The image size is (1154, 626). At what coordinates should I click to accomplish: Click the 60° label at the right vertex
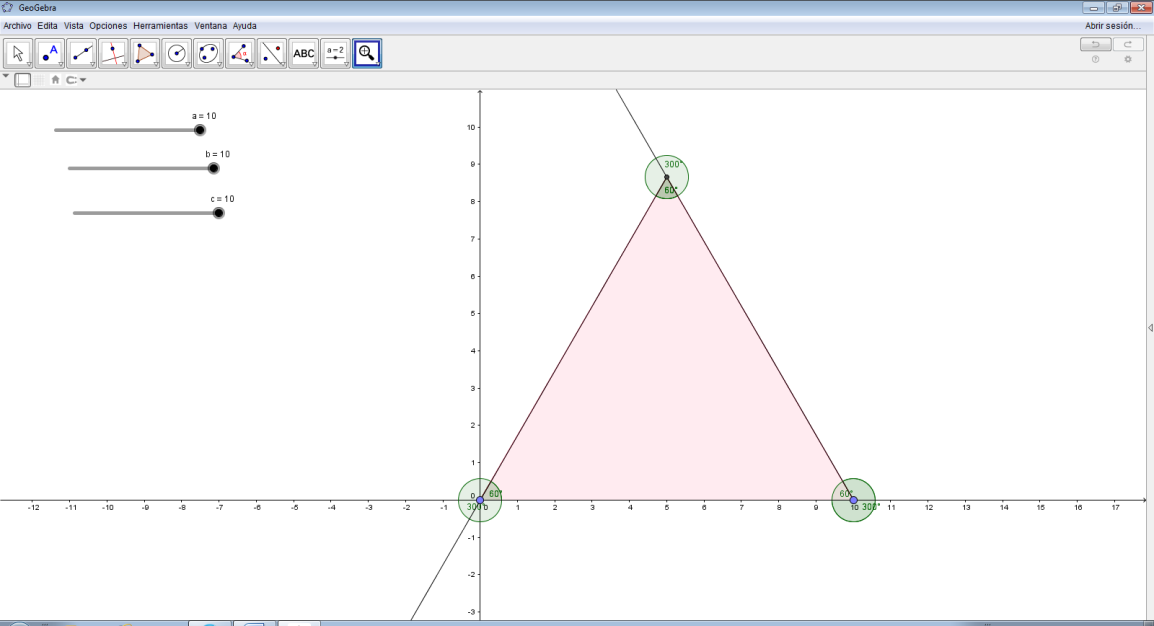846,494
